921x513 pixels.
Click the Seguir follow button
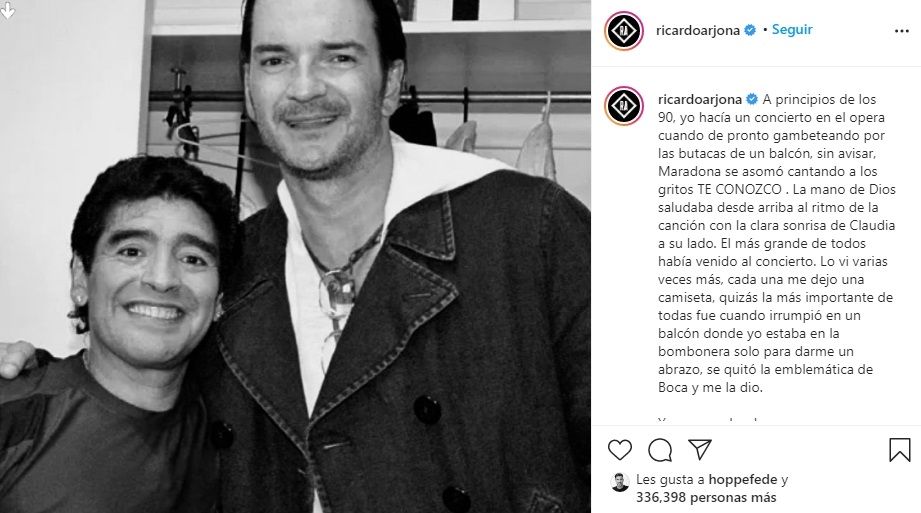click(x=792, y=29)
